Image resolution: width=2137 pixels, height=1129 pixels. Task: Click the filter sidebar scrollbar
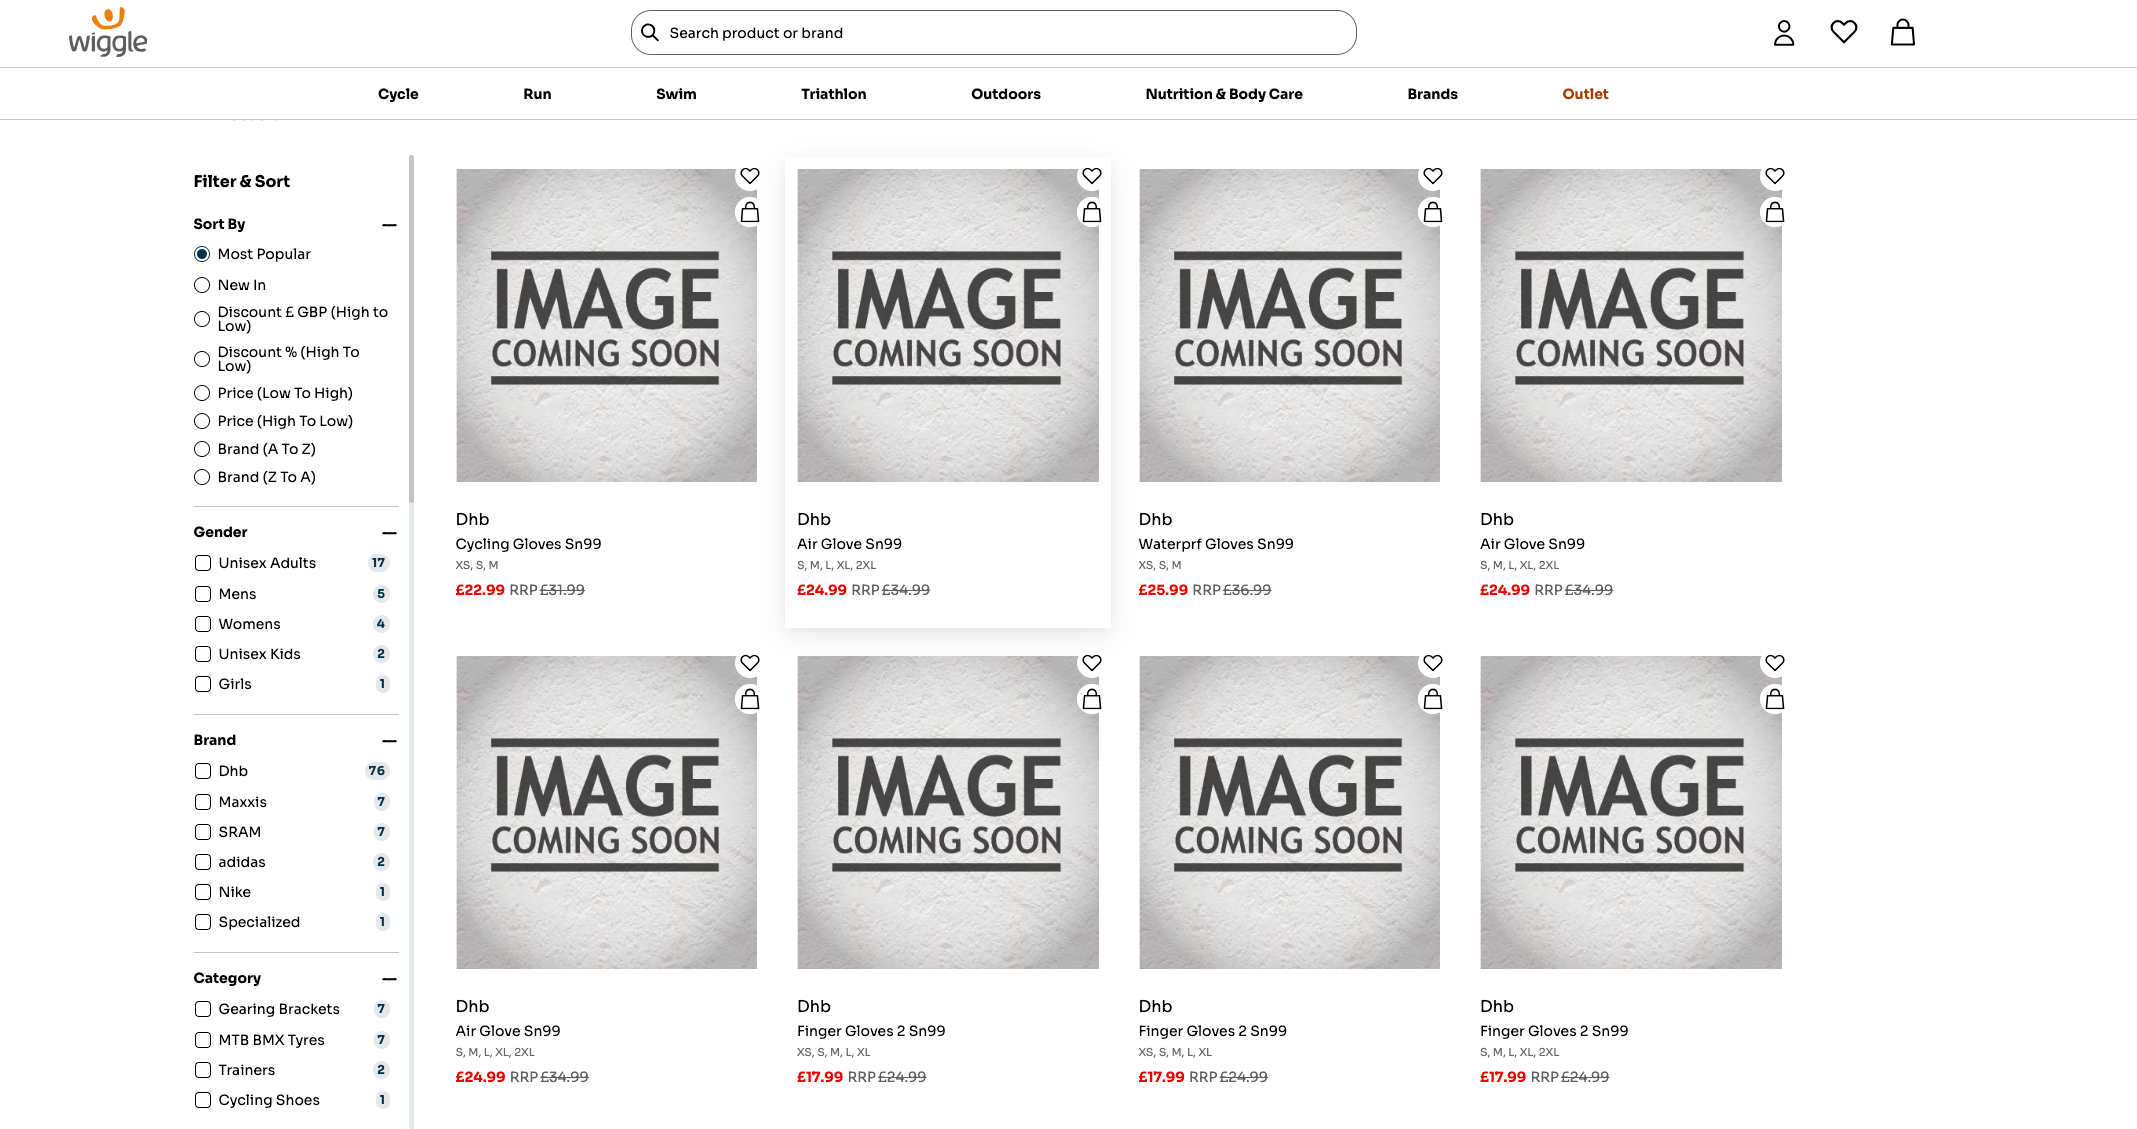tap(411, 330)
